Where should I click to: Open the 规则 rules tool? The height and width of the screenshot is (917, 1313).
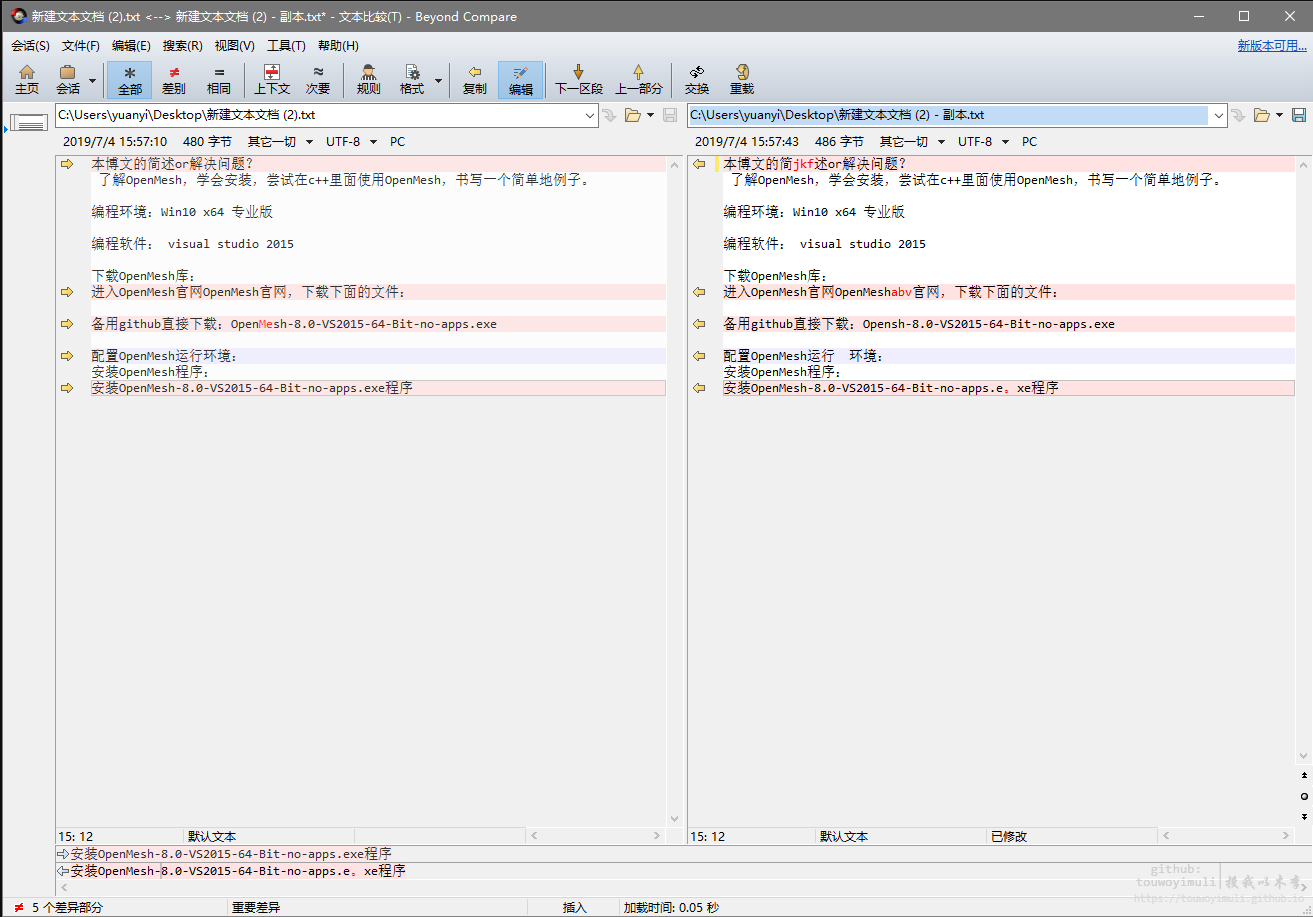369,80
